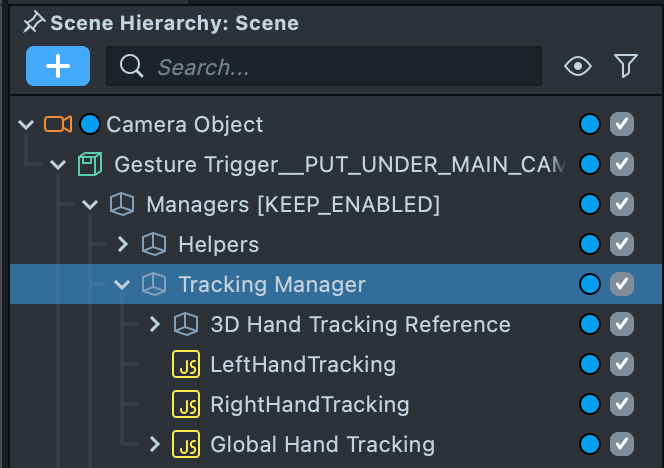The image size is (664, 468).
Task: Click the green cube icon of Gesture Trigger
Action: tap(90, 165)
